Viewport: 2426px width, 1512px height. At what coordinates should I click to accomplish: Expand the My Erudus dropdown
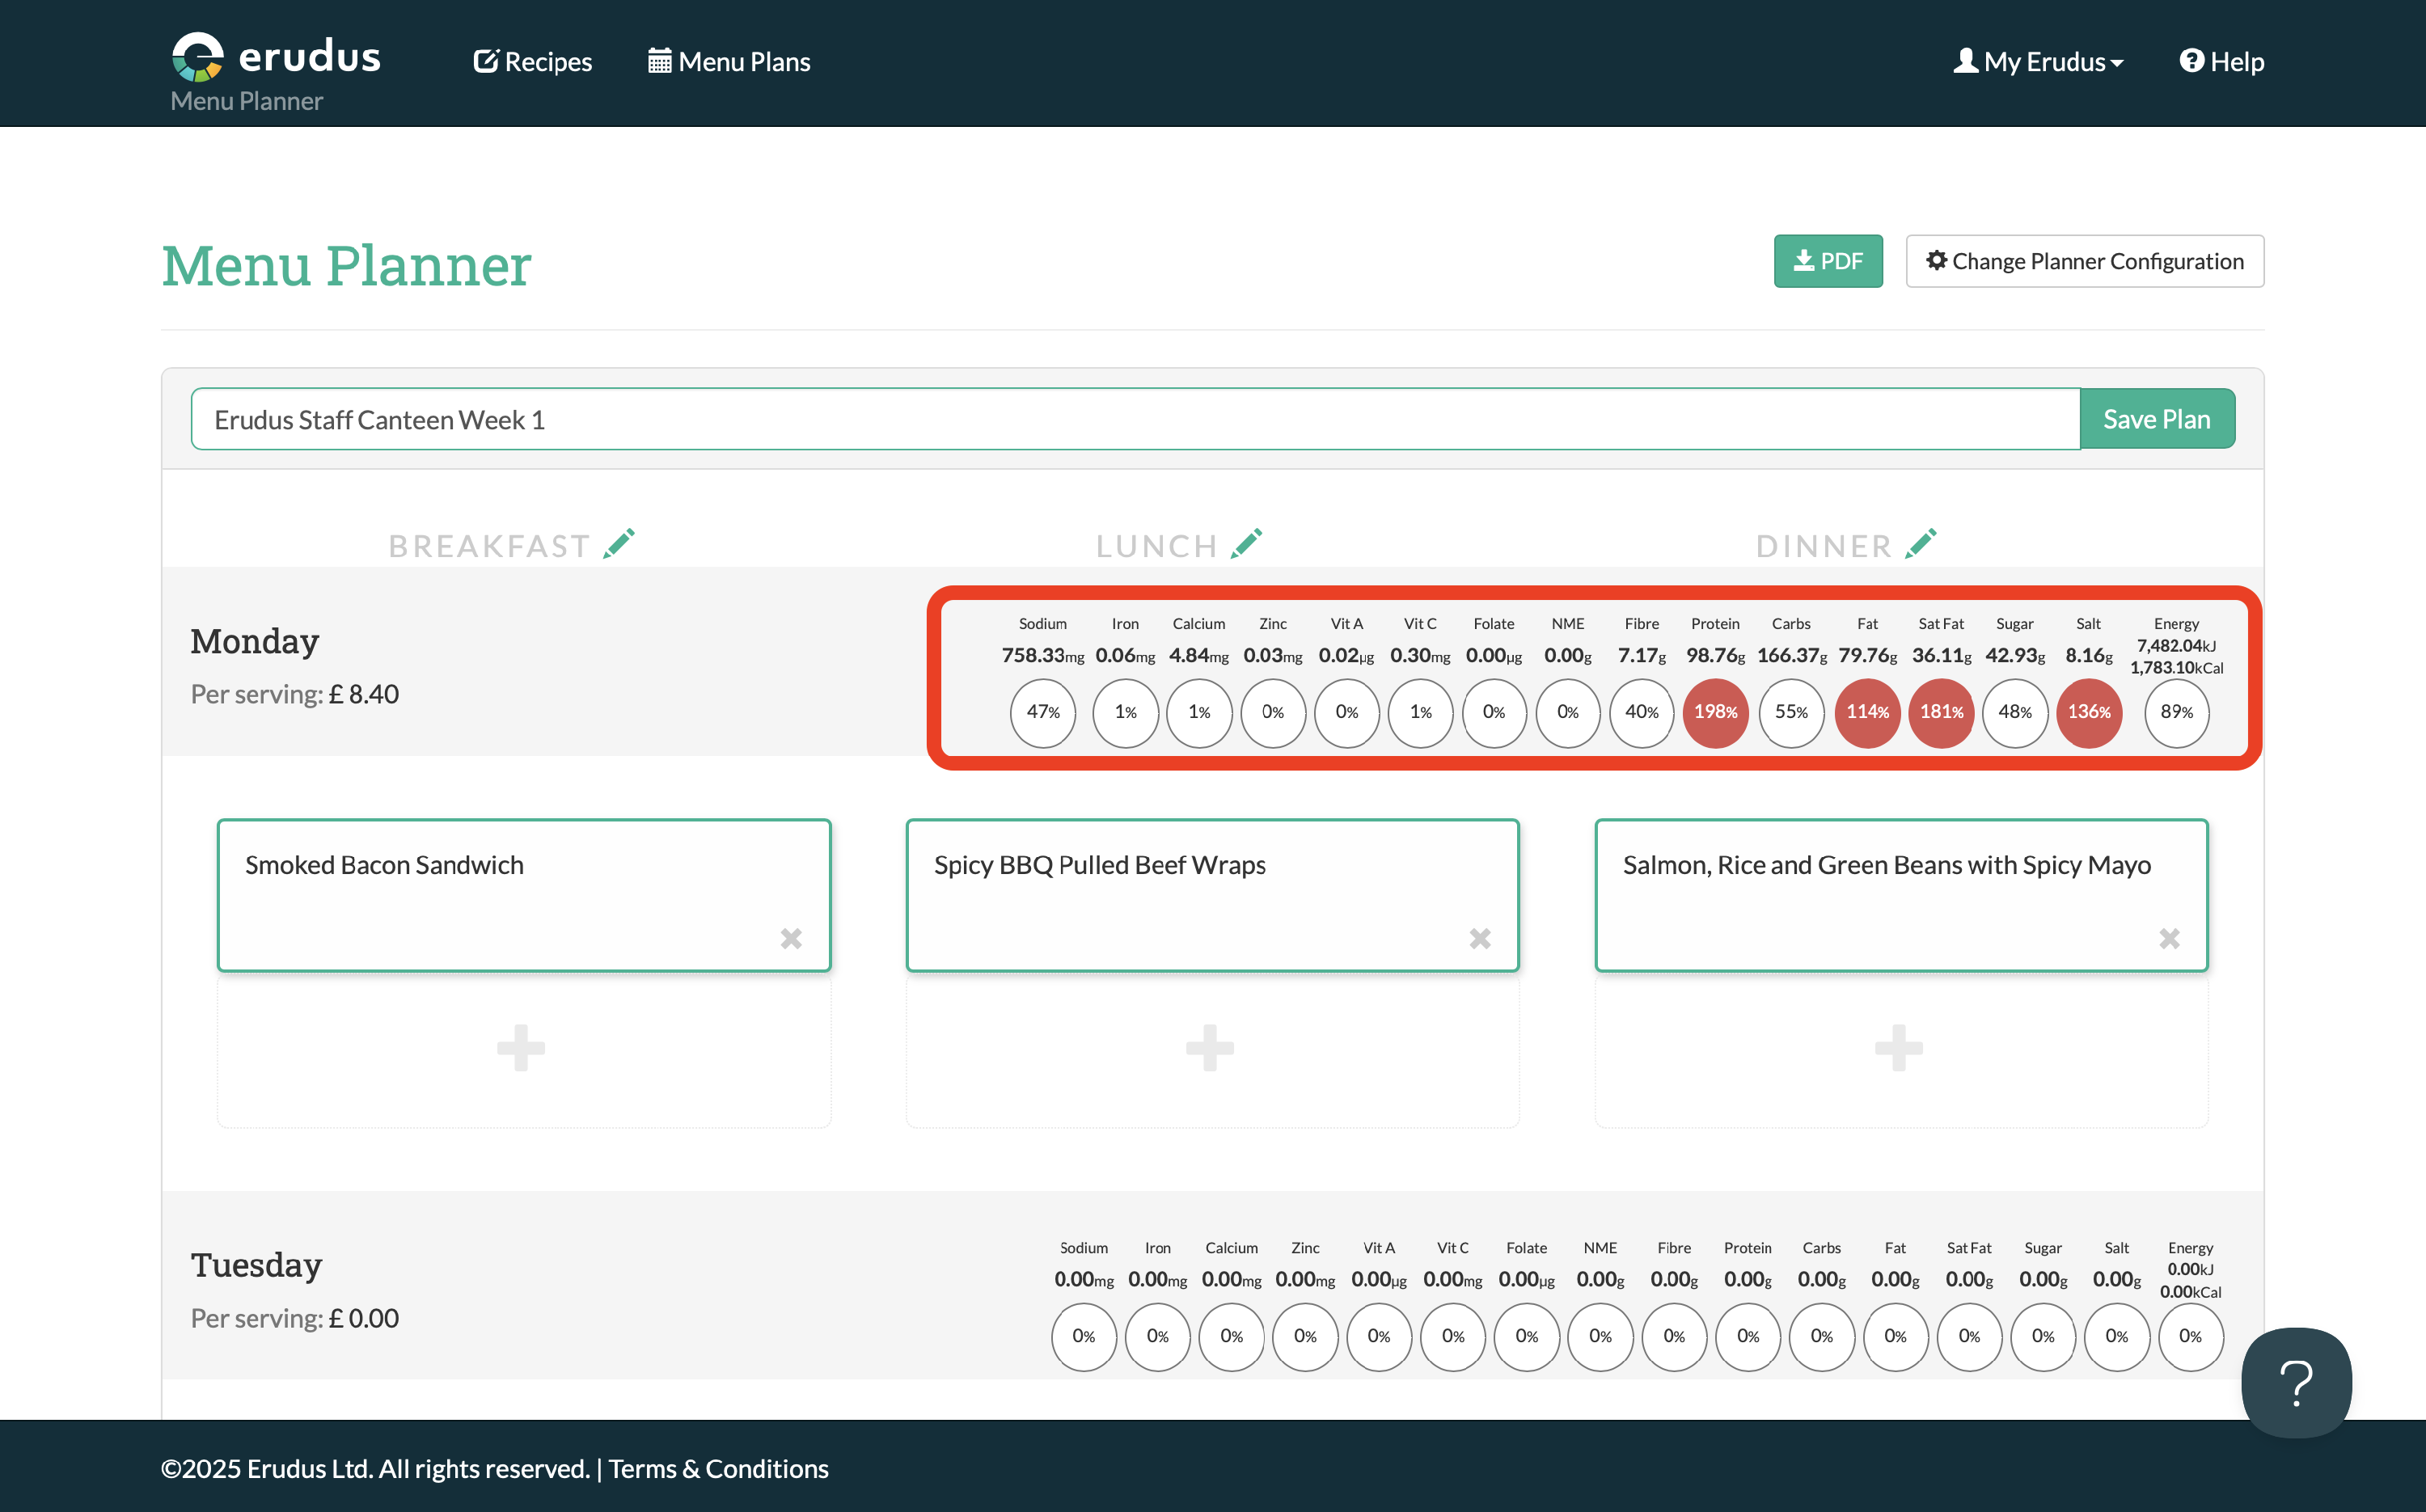point(2038,62)
